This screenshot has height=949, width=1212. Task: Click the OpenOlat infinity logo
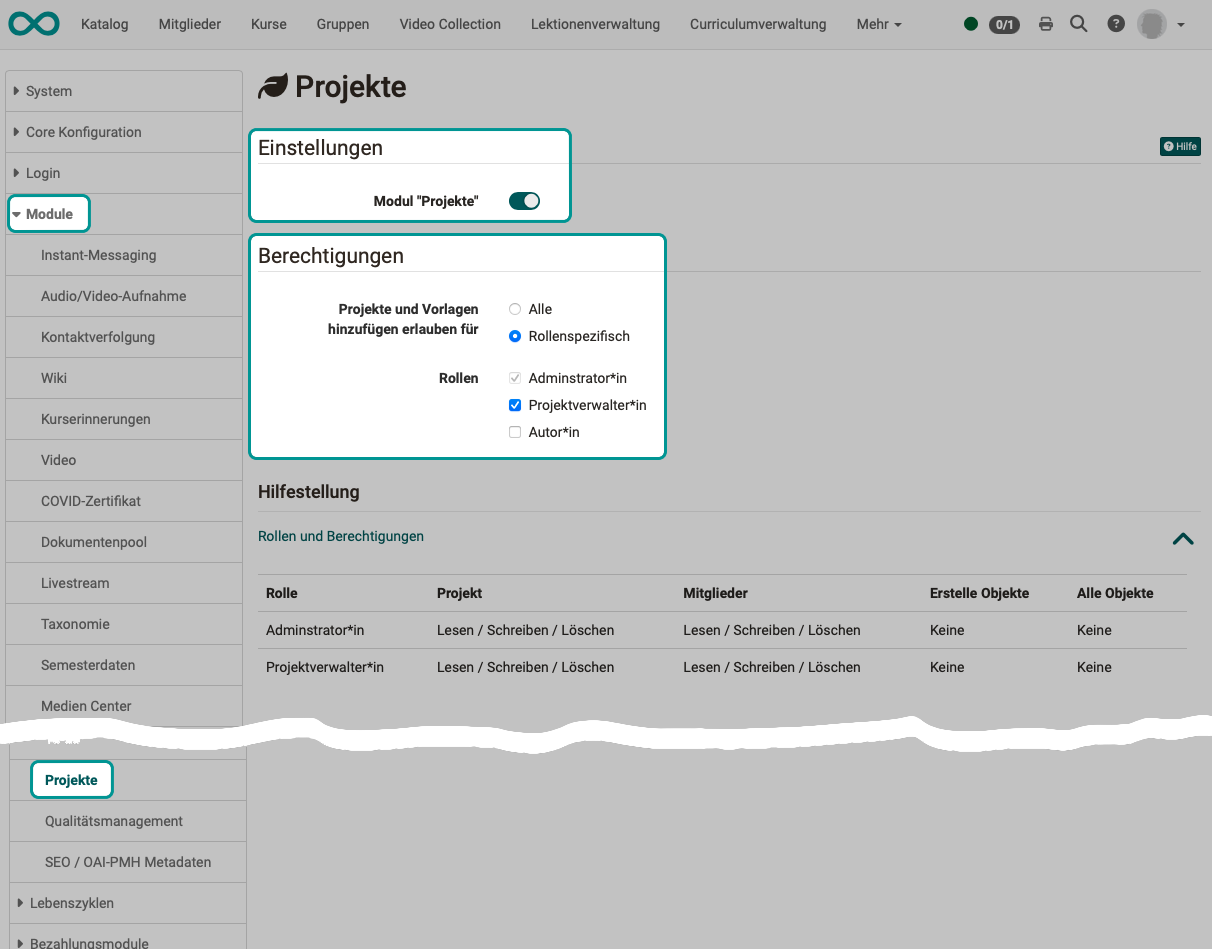pos(34,24)
